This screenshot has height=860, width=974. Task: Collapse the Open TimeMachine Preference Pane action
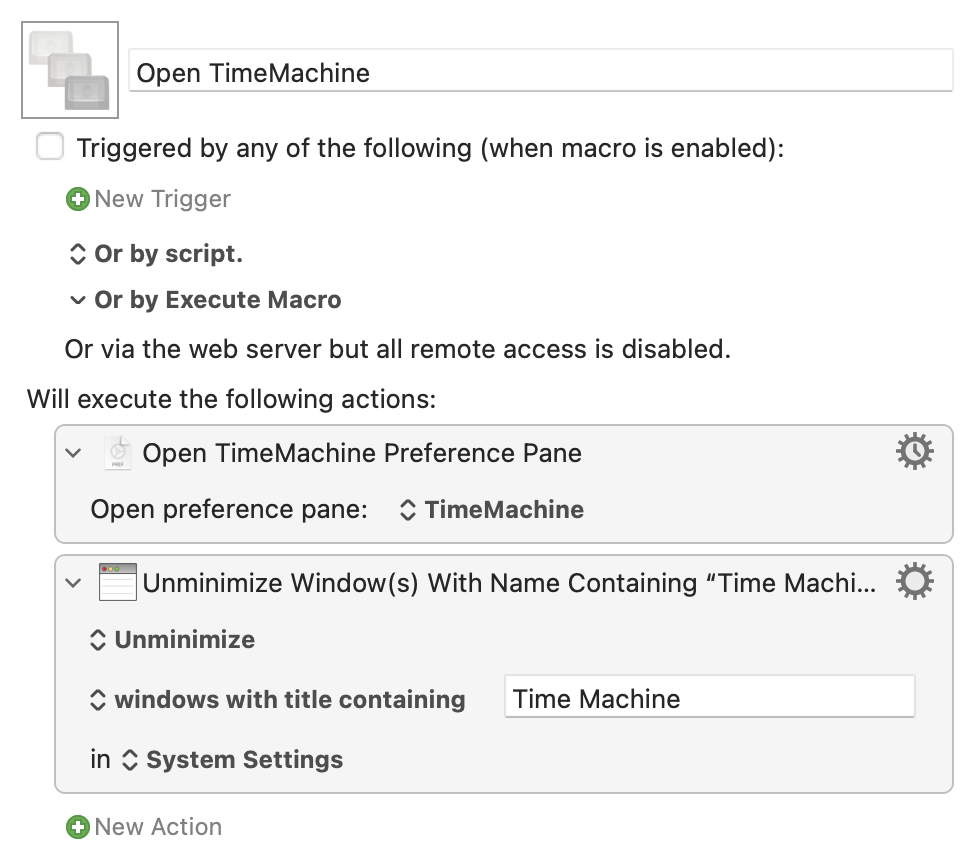click(73, 453)
